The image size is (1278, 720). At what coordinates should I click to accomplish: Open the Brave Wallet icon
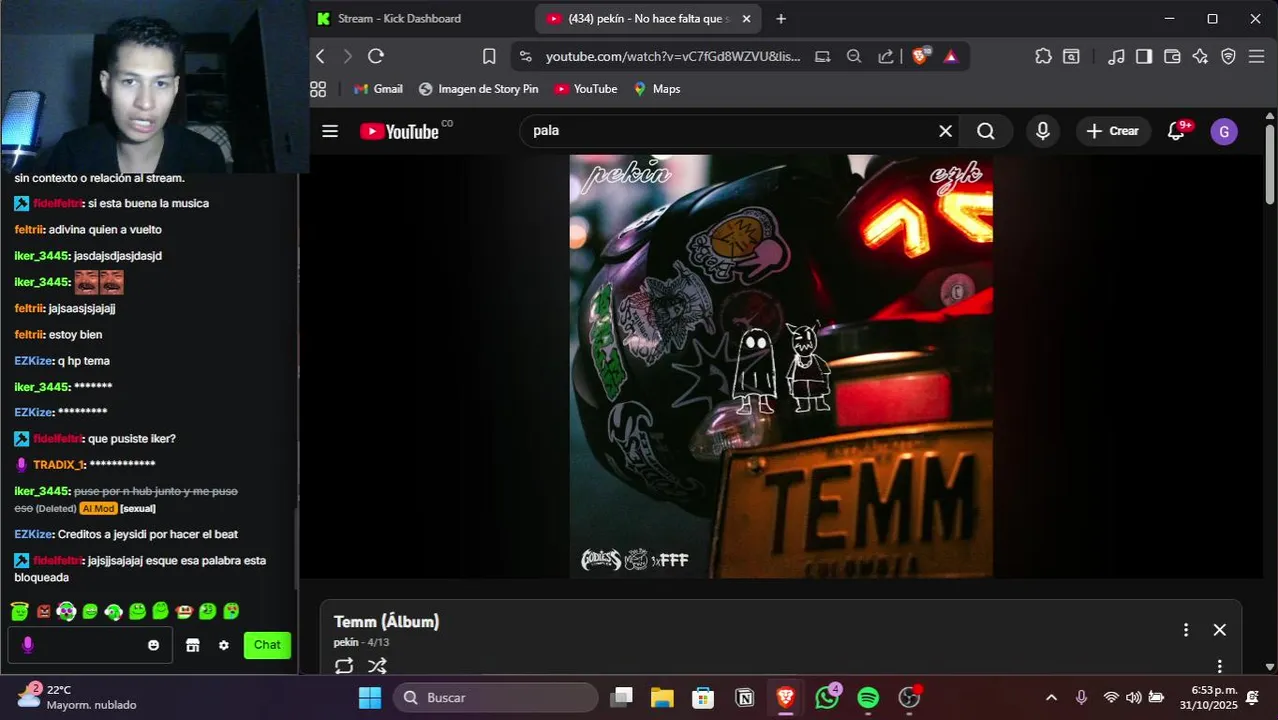(1172, 56)
